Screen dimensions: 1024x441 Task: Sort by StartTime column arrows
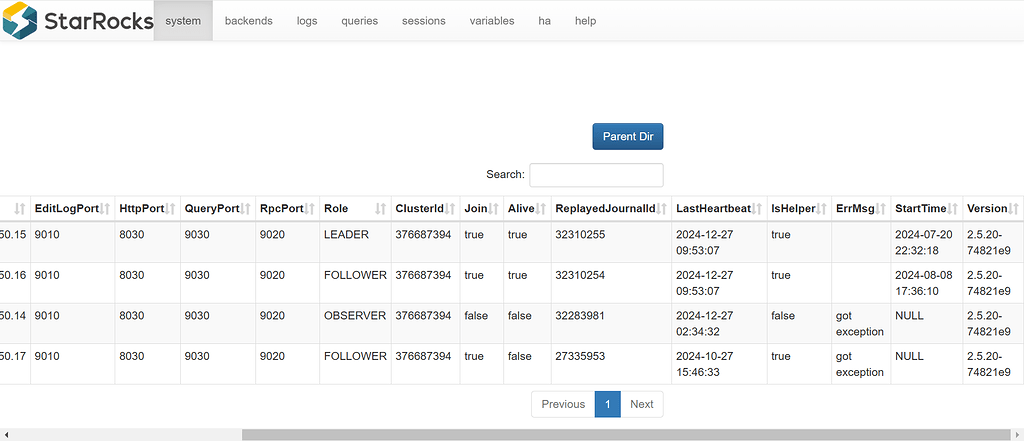point(952,209)
